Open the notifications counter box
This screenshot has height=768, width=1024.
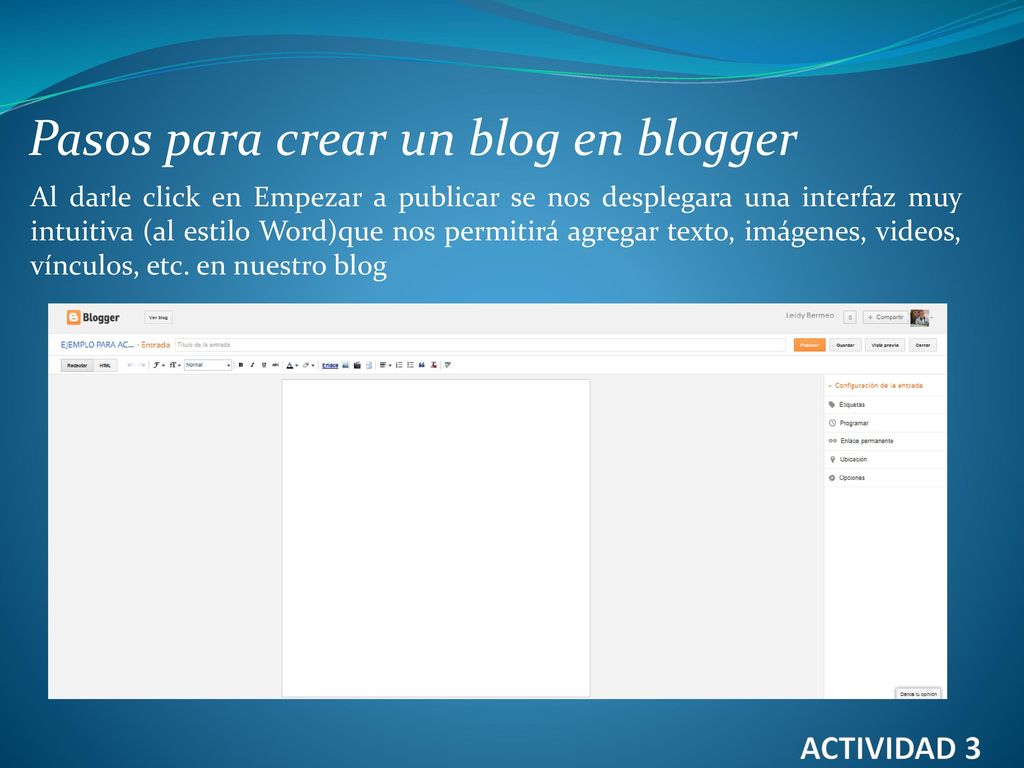850,317
